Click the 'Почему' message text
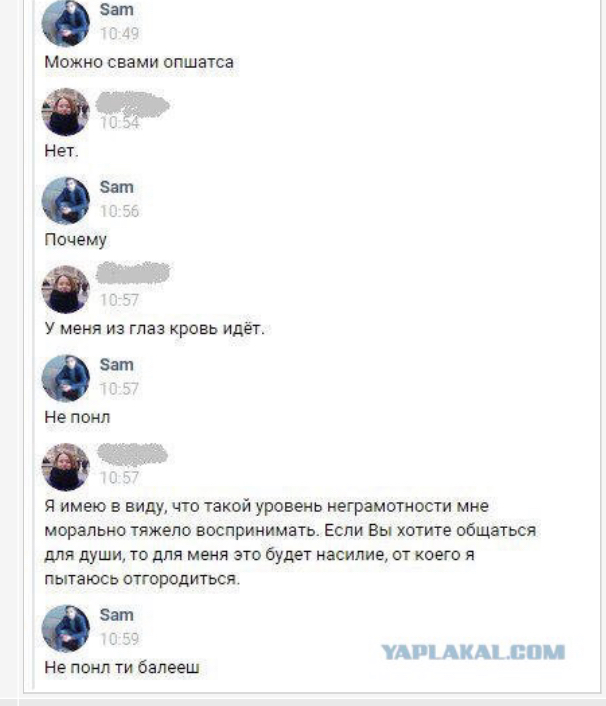 [75, 240]
